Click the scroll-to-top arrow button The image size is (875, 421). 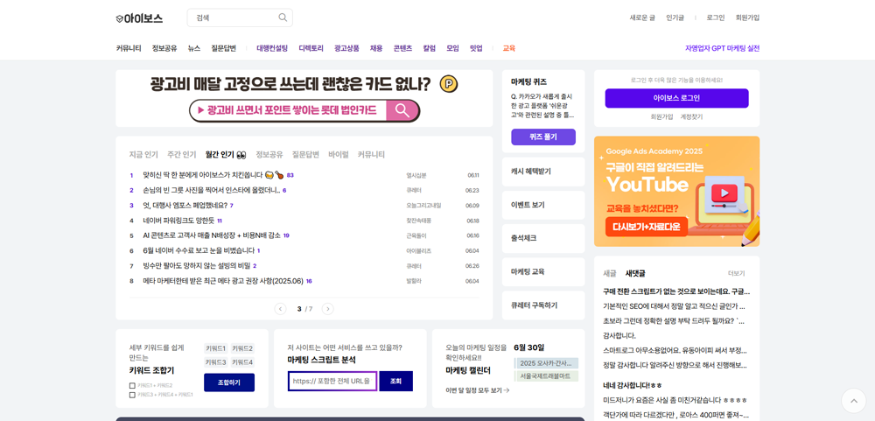853,400
